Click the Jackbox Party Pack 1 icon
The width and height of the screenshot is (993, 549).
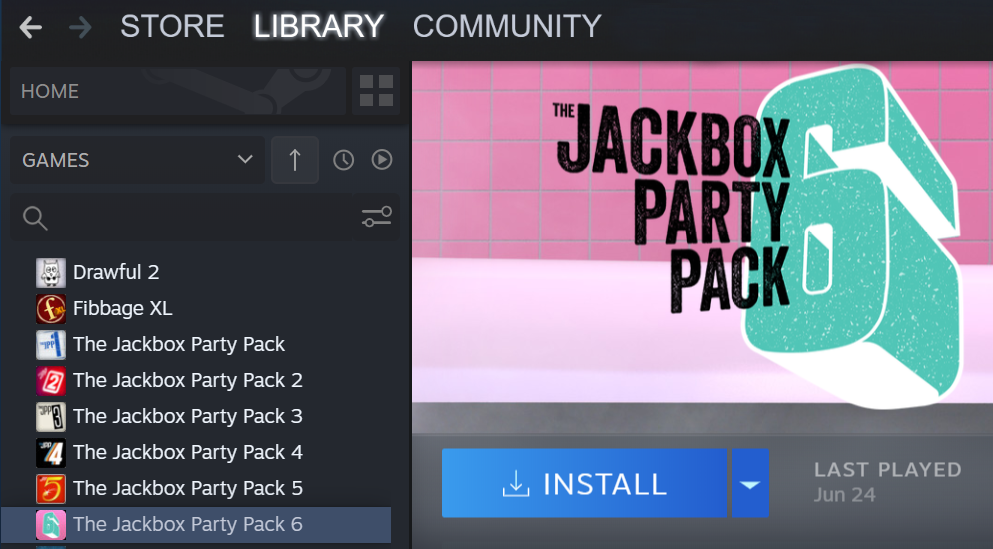point(51,345)
